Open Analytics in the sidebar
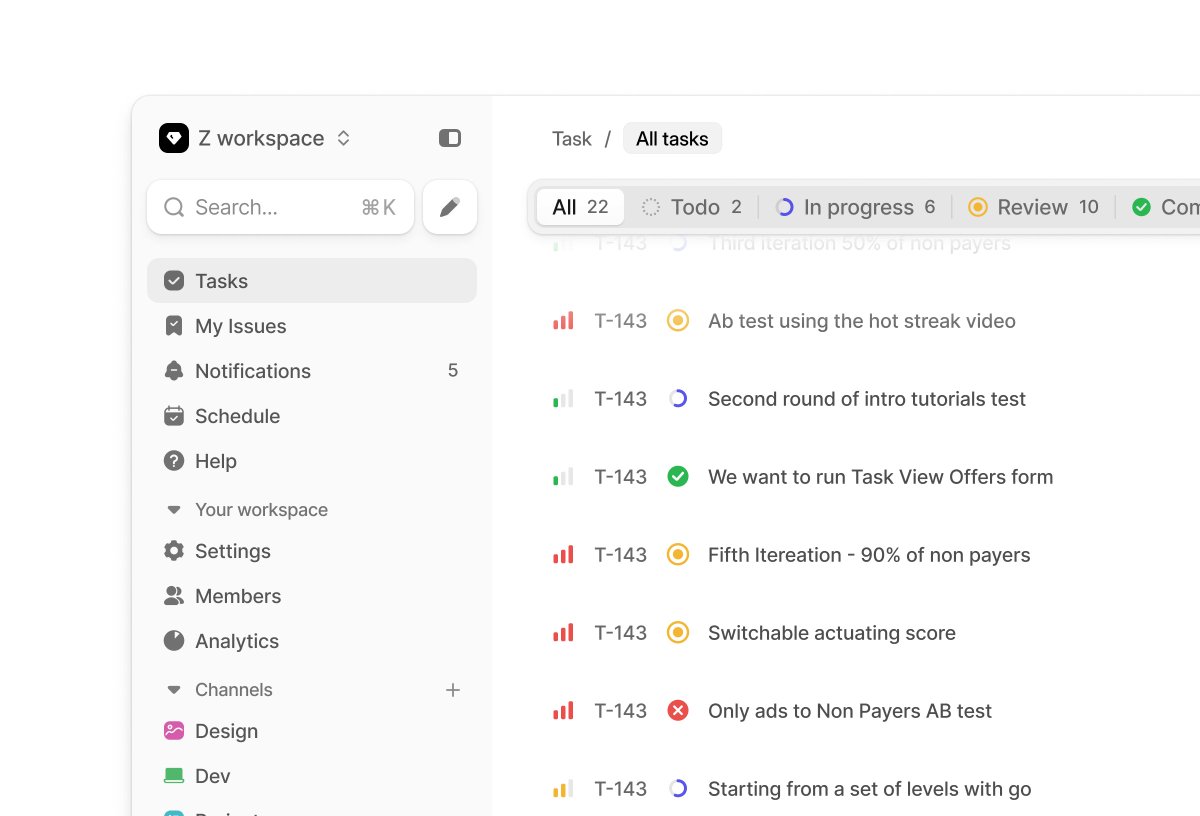1200x816 pixels. 312,641
